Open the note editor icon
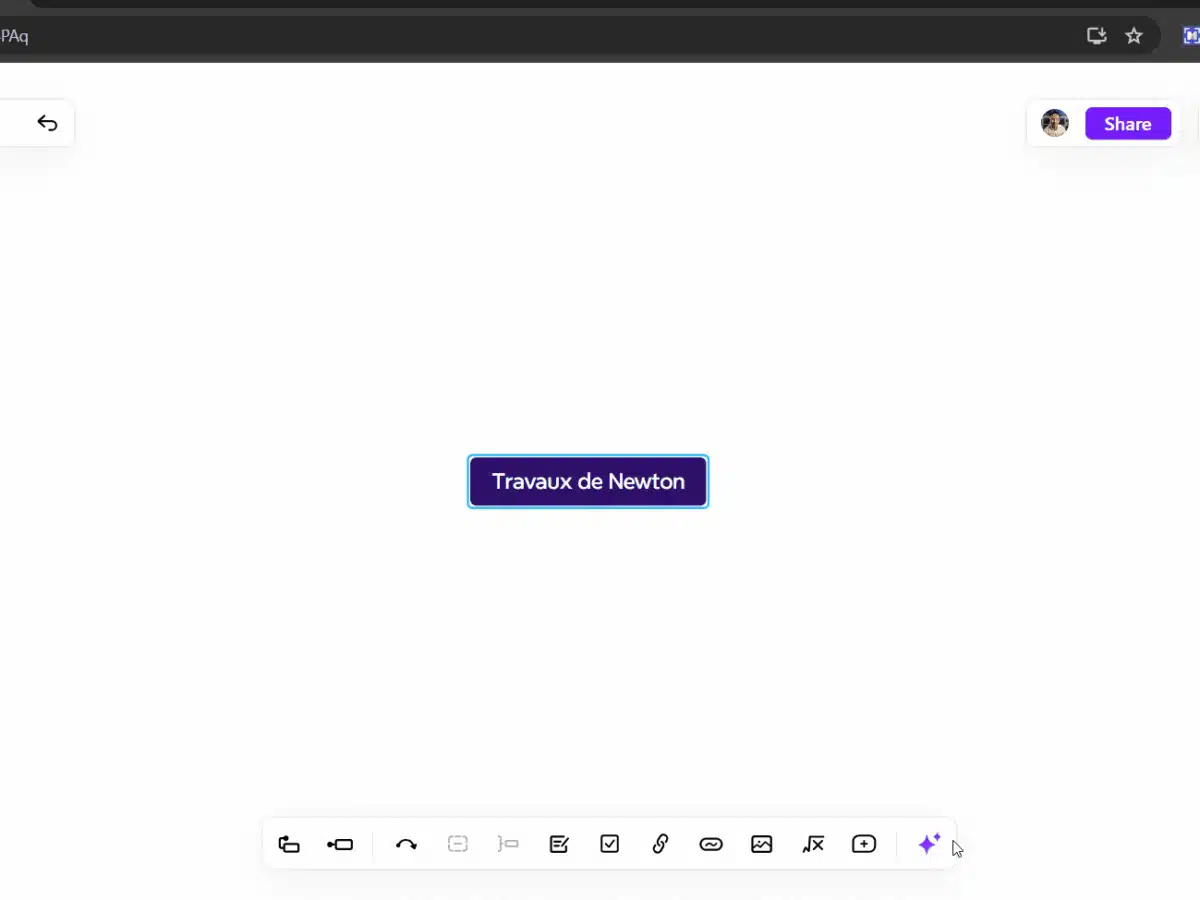1200x900 pixels. coord(559,844)
